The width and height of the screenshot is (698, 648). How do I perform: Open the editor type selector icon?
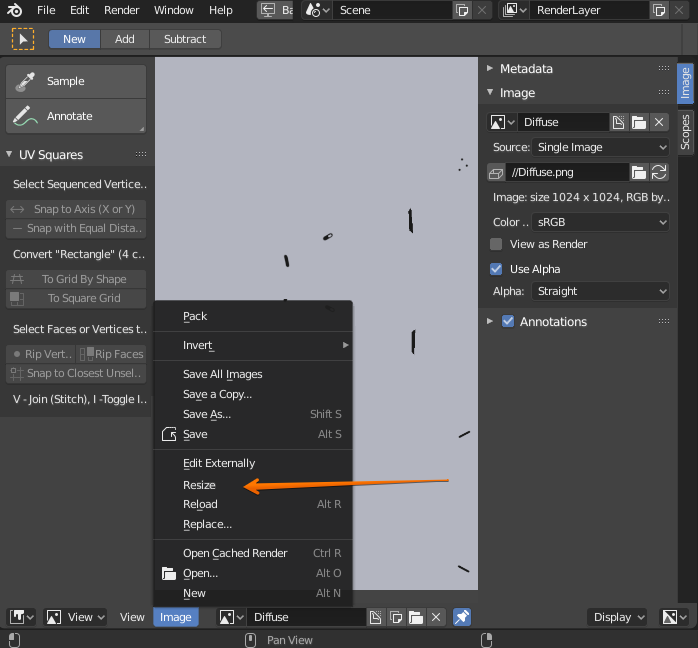[x=21, y=617]
